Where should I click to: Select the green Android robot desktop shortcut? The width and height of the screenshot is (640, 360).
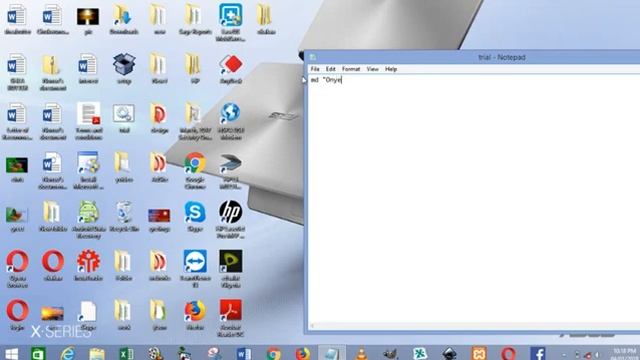[x=88, y=212]
